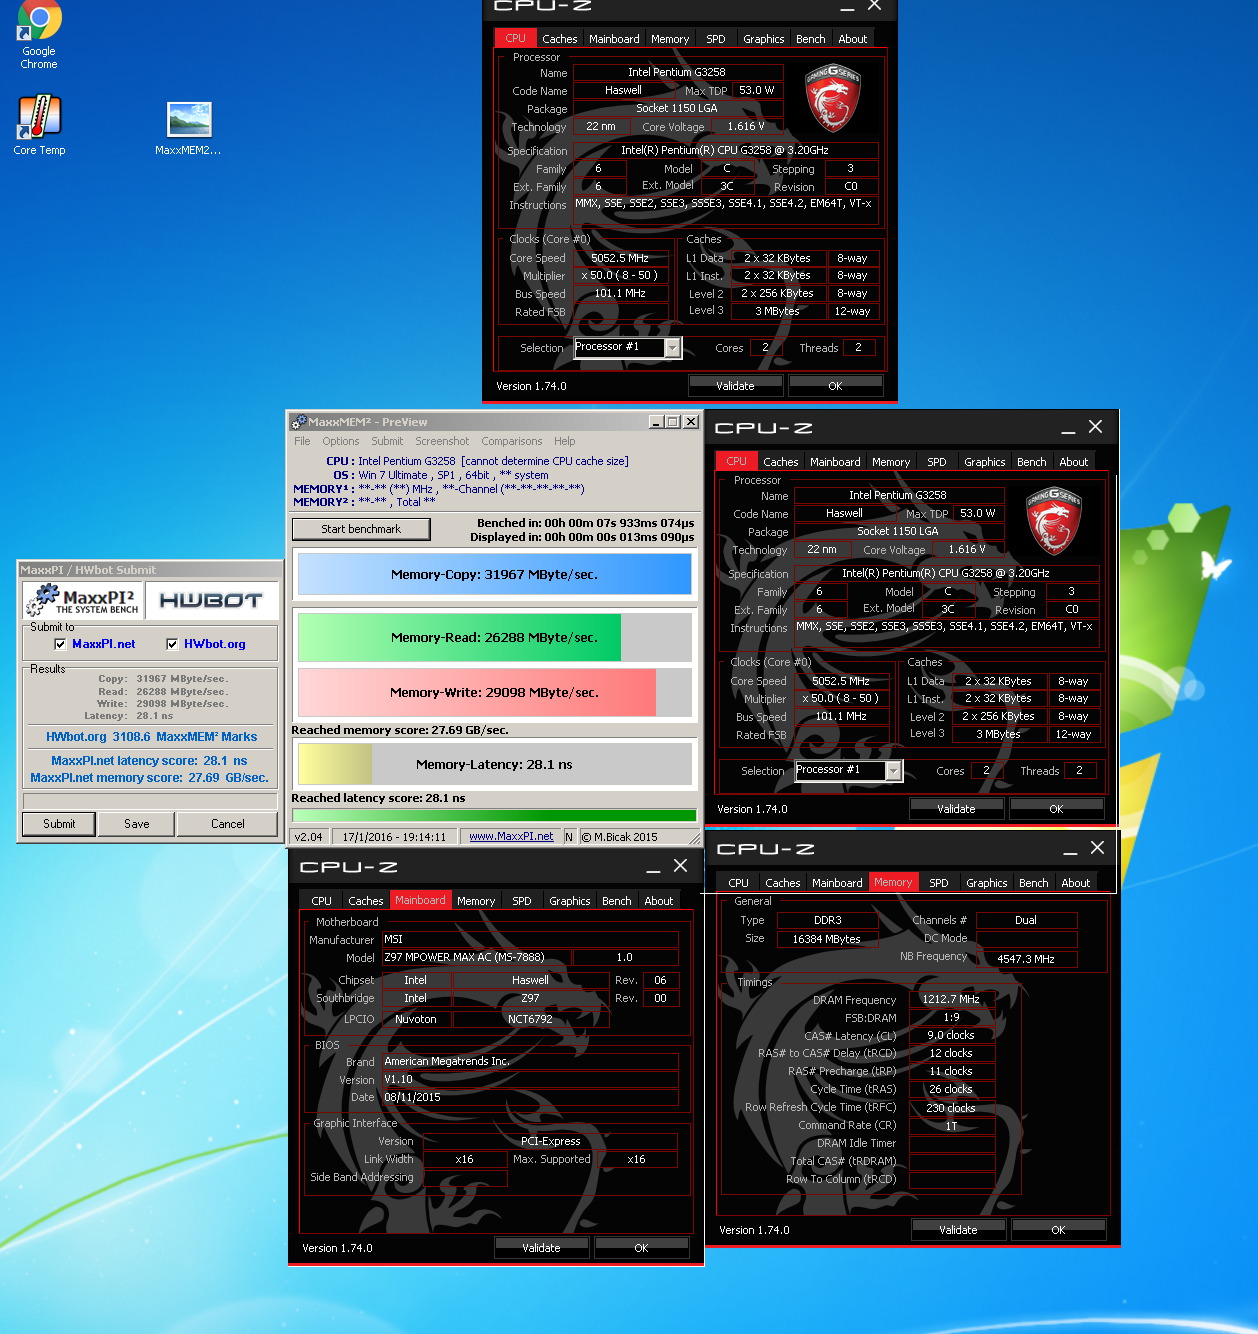
Task: Open the Help menu in MaxxMEM²
Action: pyautogui.click(x=565, y=441)
